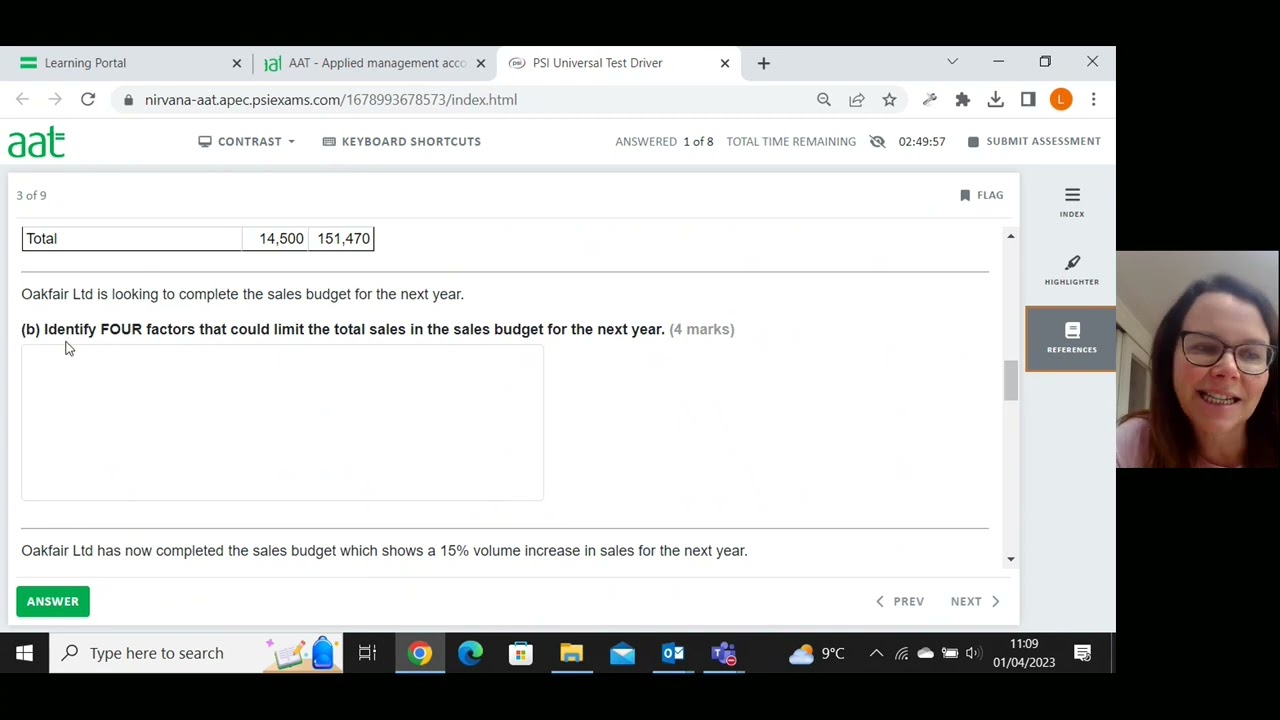
Task: Flag this question
Action: (x=981, y=195)
